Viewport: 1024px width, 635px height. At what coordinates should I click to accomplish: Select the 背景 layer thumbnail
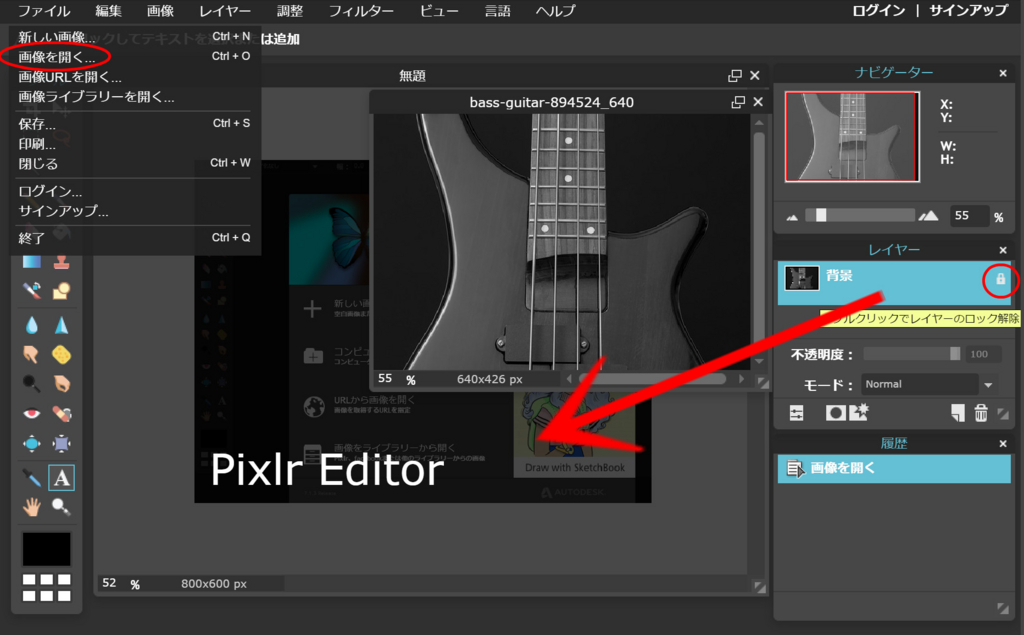[801, 278]
